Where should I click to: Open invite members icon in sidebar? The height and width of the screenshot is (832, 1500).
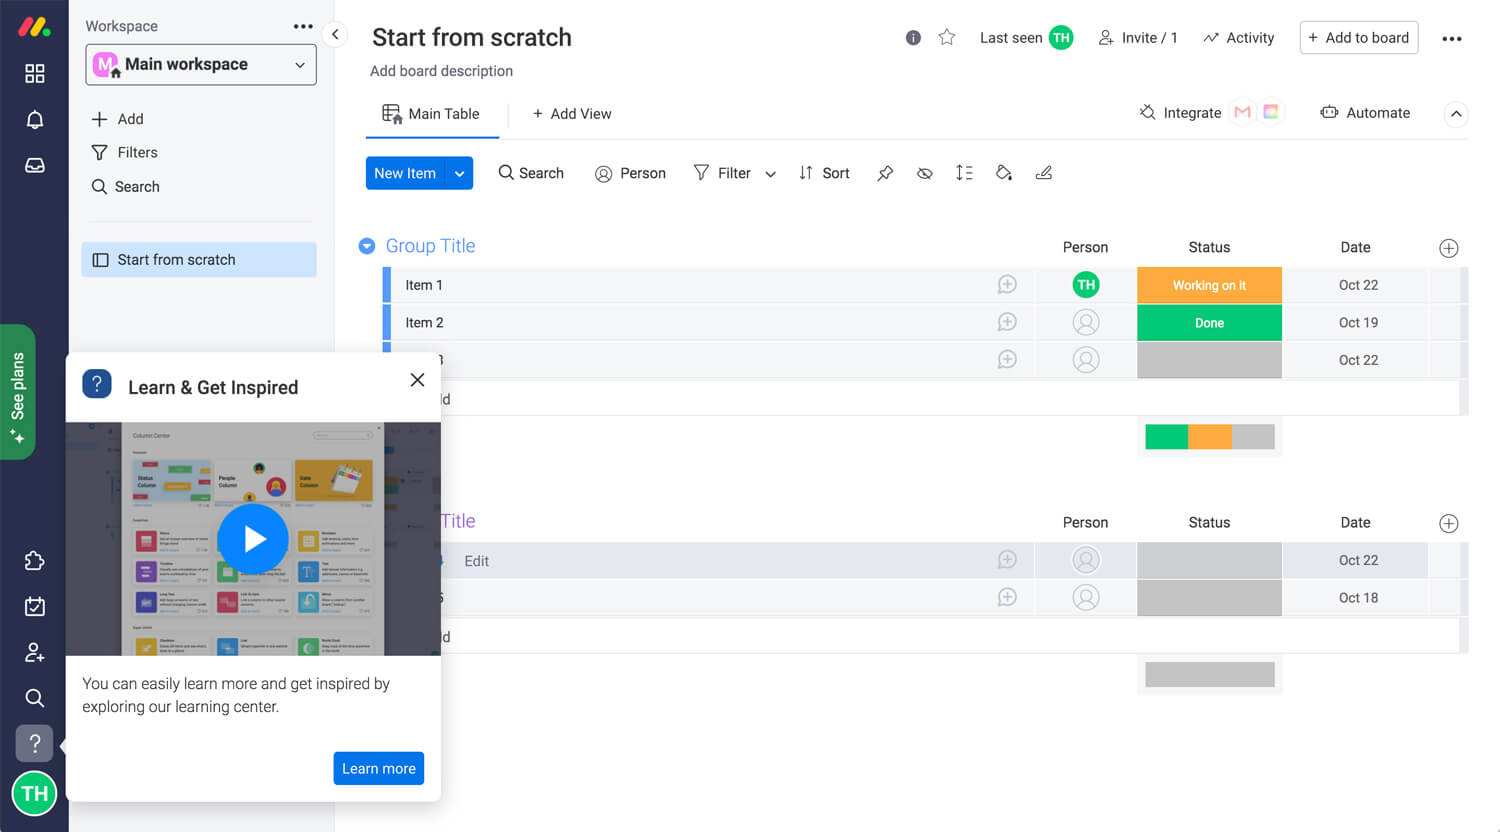pos(35,652)
